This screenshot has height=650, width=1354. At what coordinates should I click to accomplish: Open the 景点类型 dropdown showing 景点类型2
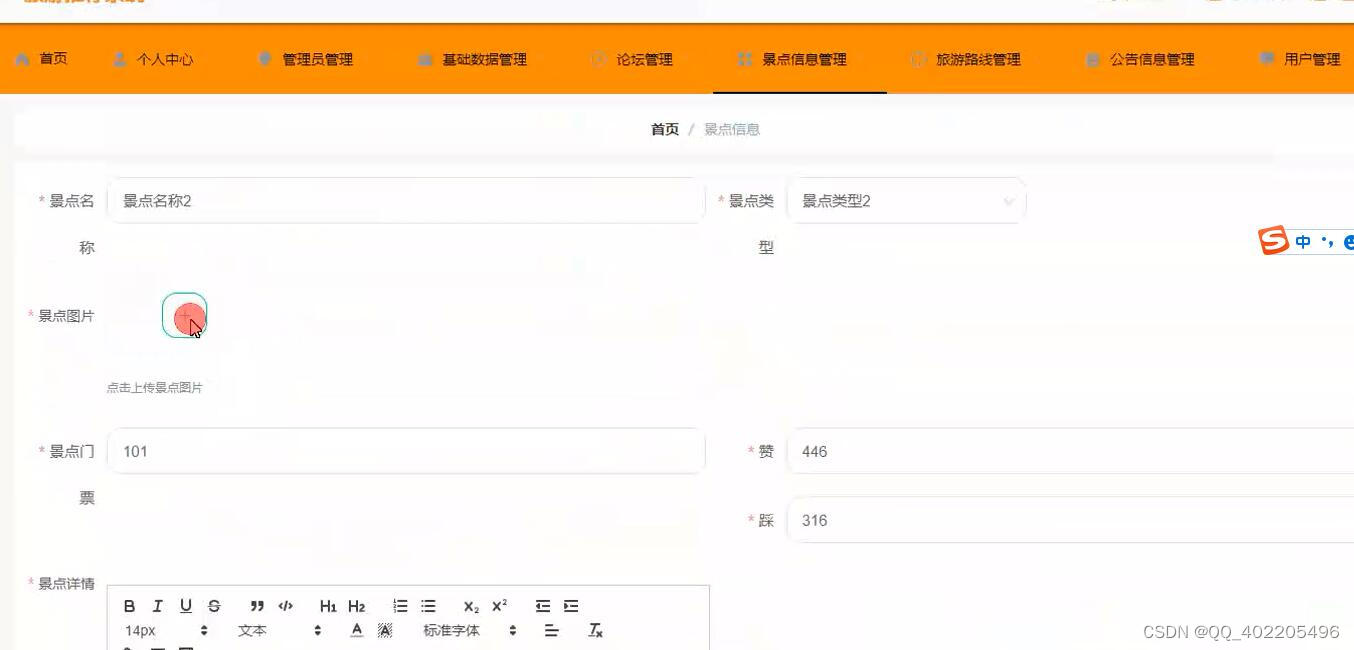click(x=905, y=200)
